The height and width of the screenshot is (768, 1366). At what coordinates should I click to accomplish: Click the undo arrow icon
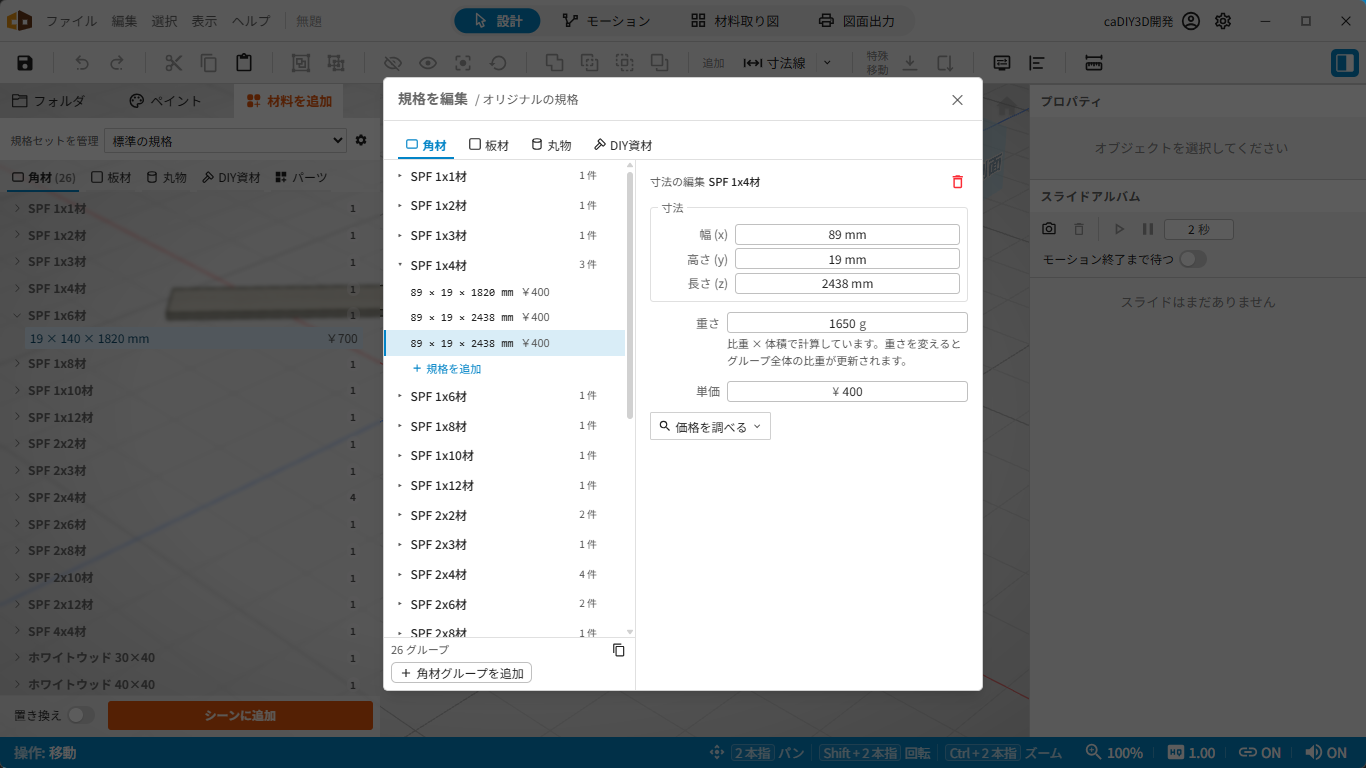click(x=82, y=63)
